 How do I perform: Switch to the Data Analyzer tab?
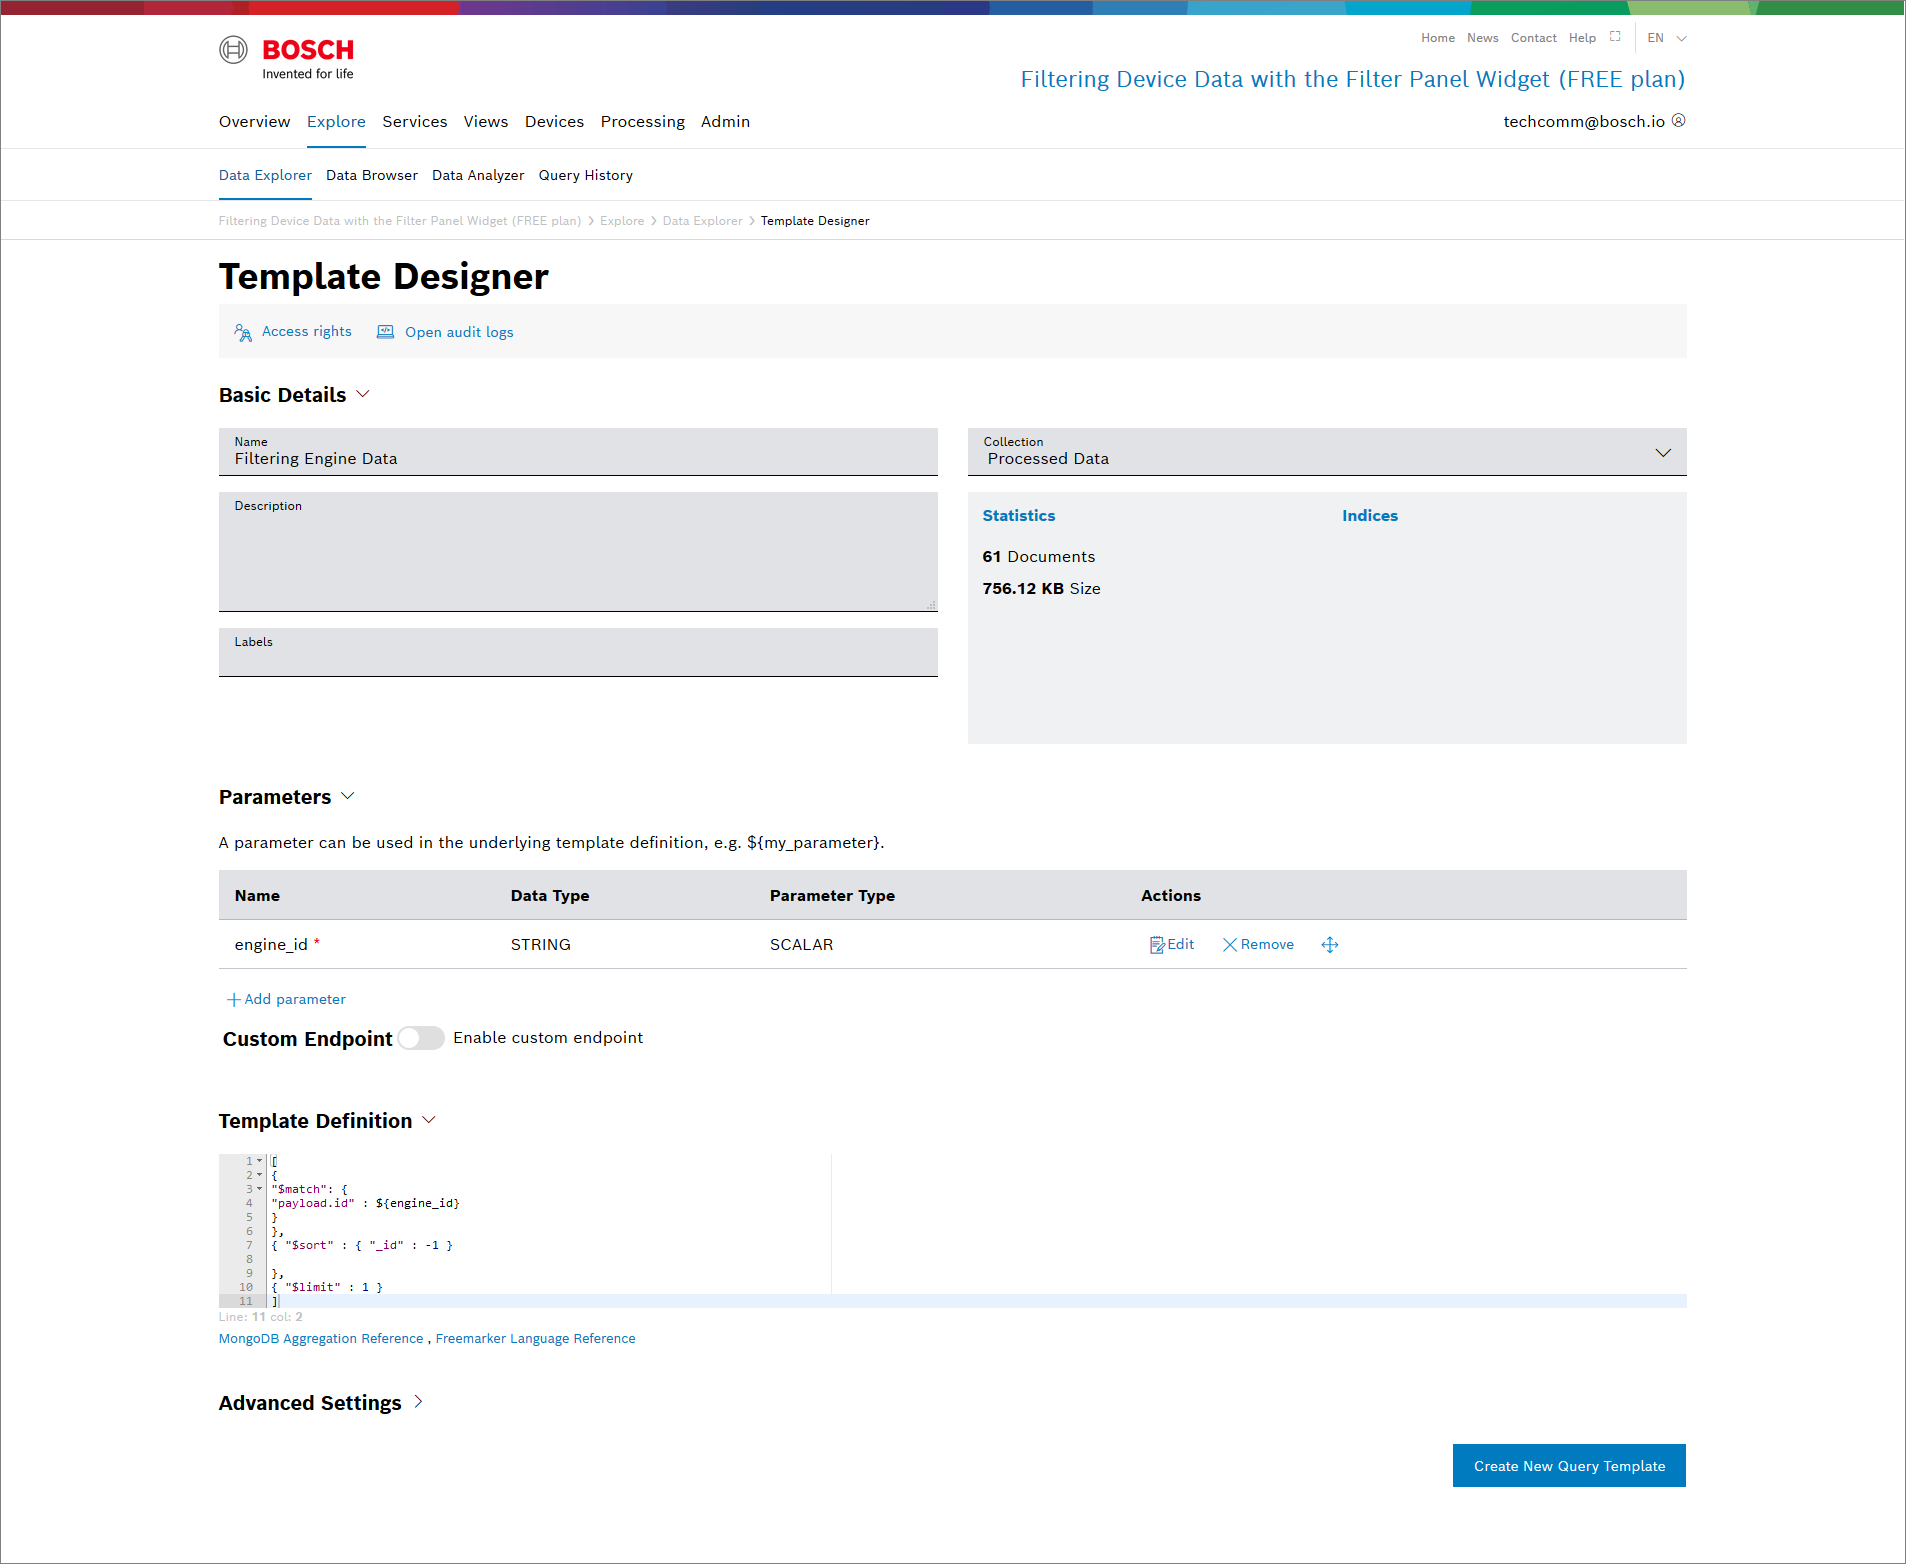pyautogui.click(x=478, y=176)
